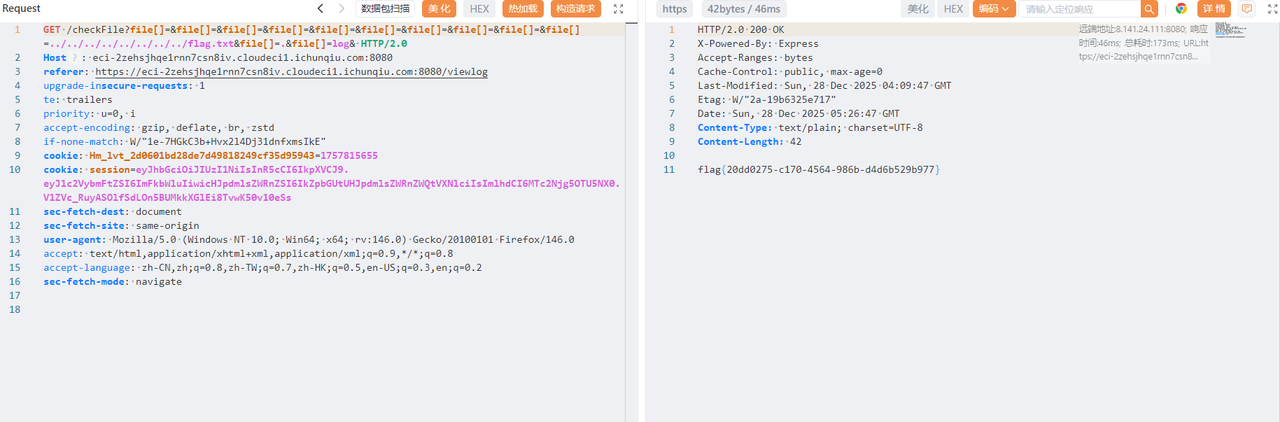Click the 数据包扫描 packet scan button

click(x=385, y=9)
